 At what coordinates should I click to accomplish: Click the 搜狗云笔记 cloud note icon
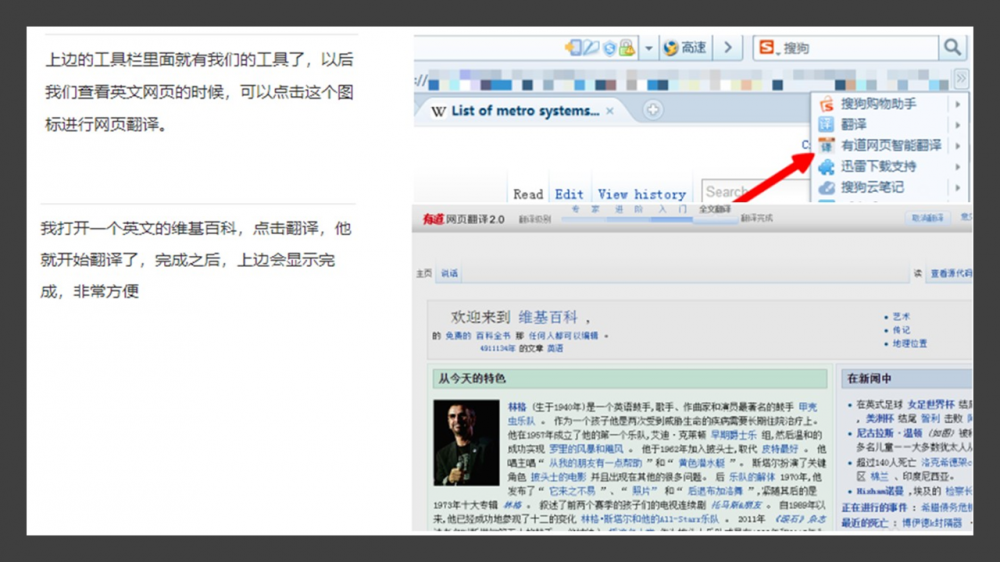tap(826, 187)
